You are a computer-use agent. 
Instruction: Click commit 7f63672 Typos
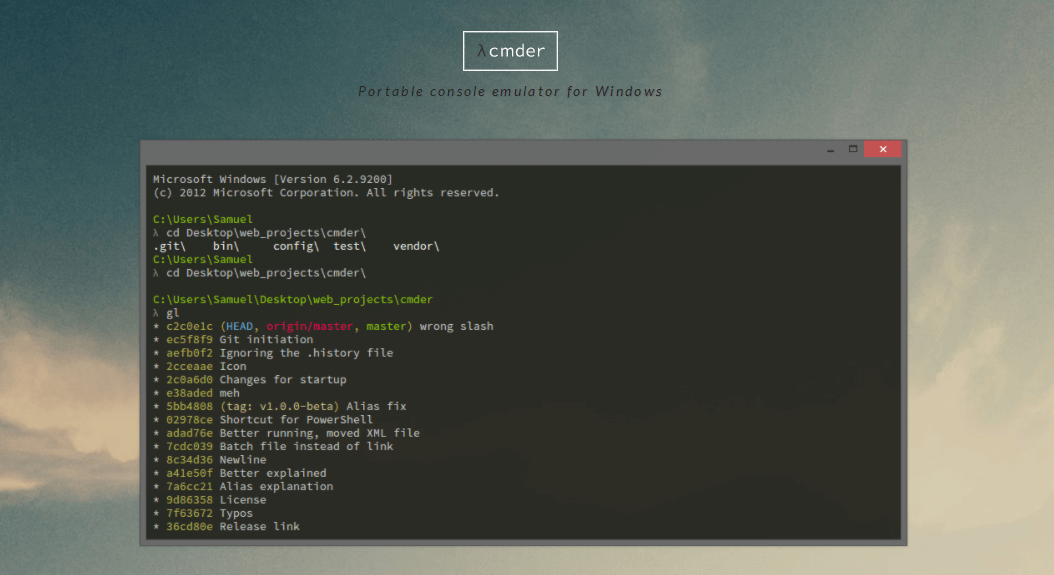click(203, 513)
